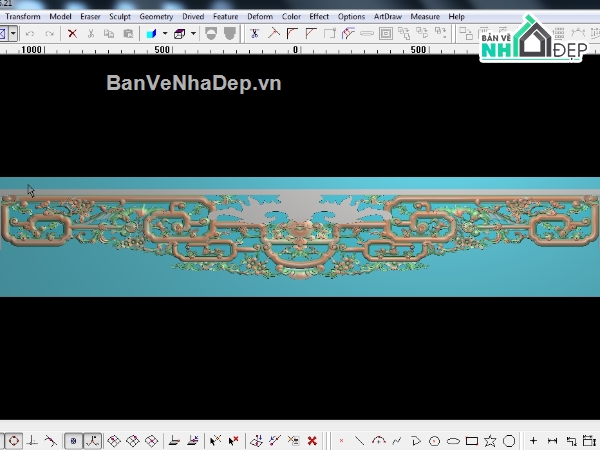Toggle the red axis snap button

coord(92,441)
